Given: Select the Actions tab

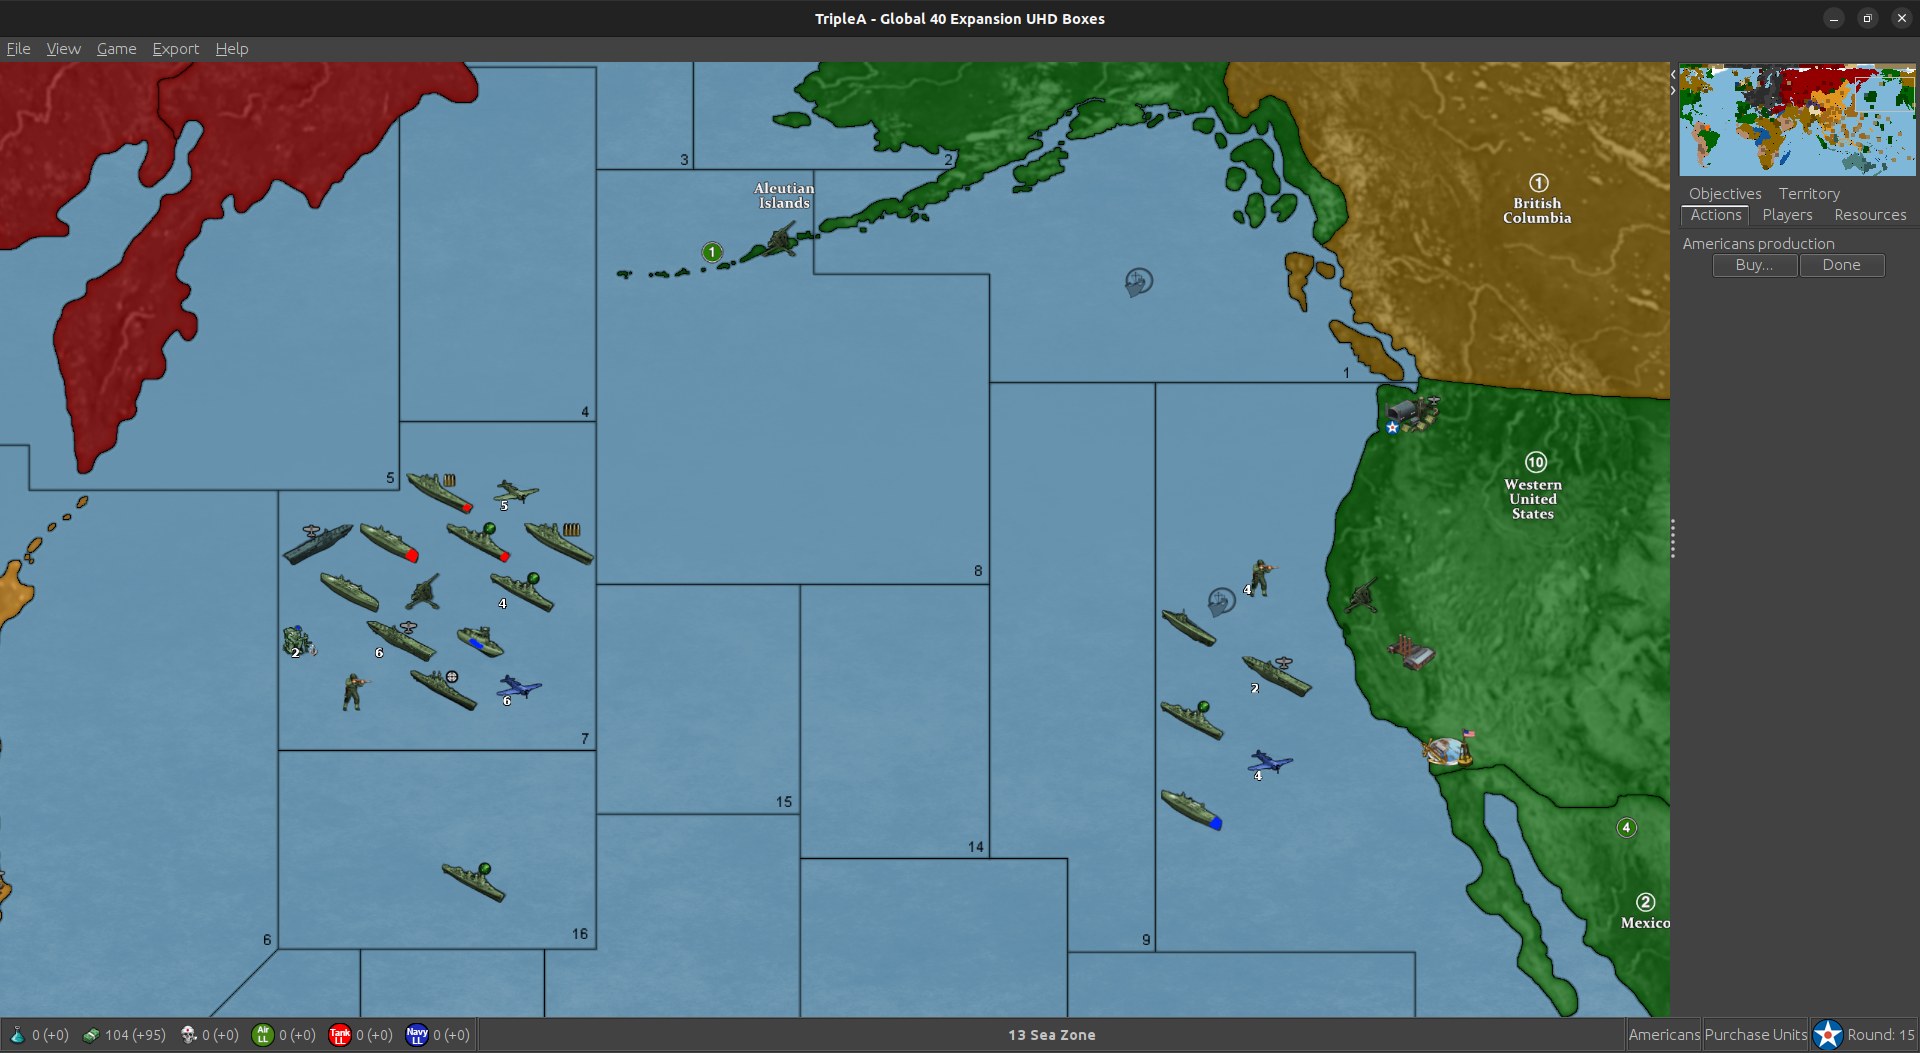Looking at the screenshot, I should pos(1716,215).
